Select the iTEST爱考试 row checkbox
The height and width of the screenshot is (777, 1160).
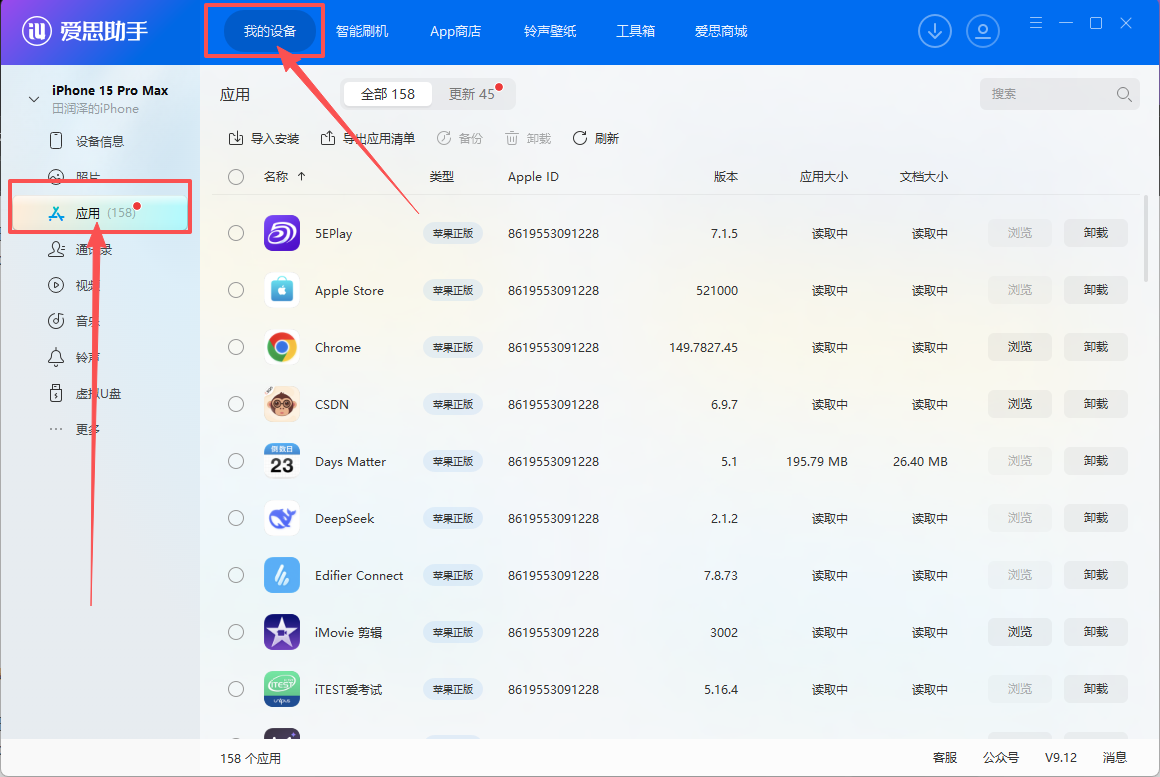236,689
